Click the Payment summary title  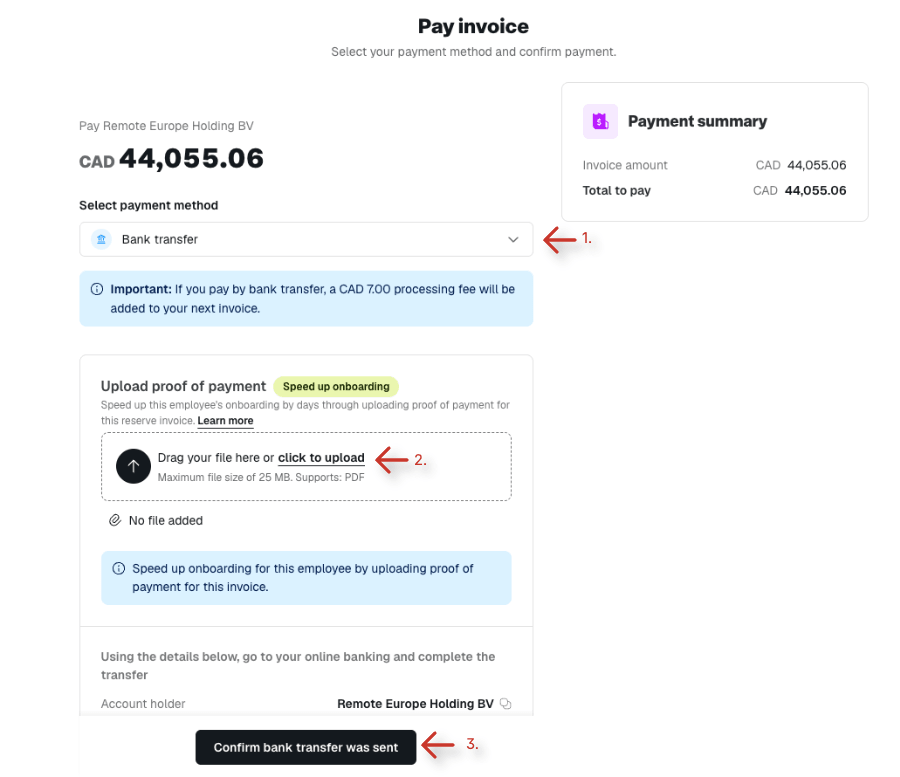click(x=697, y=121)
